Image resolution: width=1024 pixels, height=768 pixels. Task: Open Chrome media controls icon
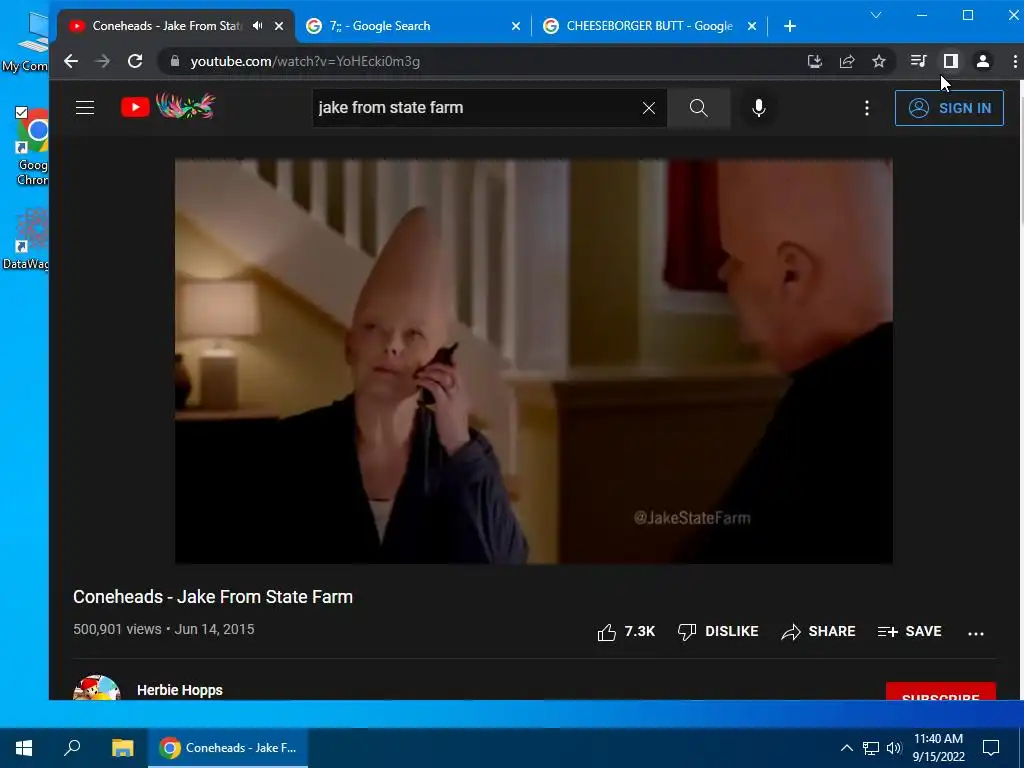[x=918, y=61]
